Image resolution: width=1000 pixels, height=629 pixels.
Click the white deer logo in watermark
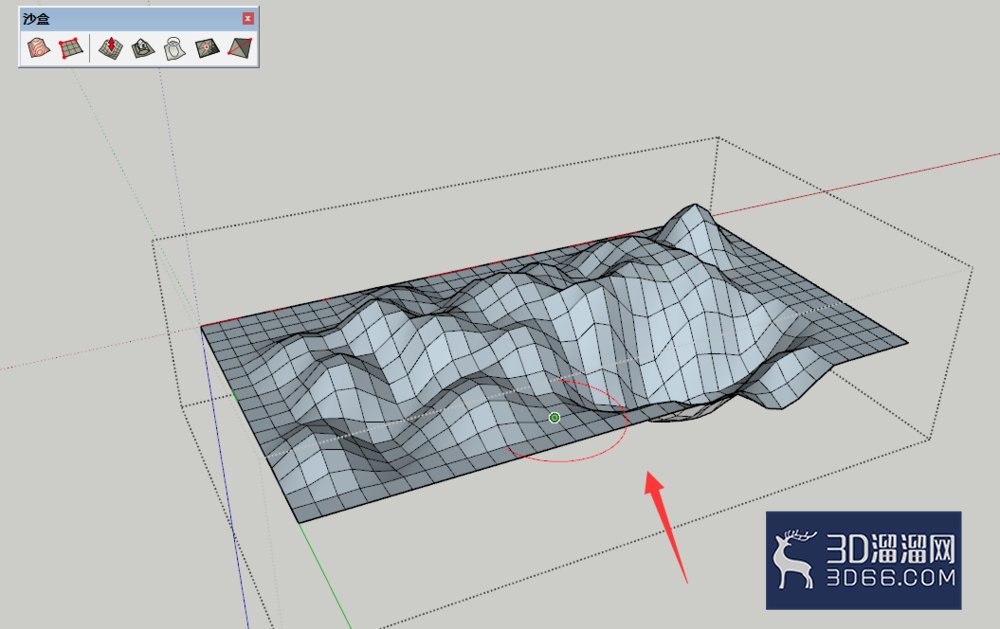click(x=793, y=559)
